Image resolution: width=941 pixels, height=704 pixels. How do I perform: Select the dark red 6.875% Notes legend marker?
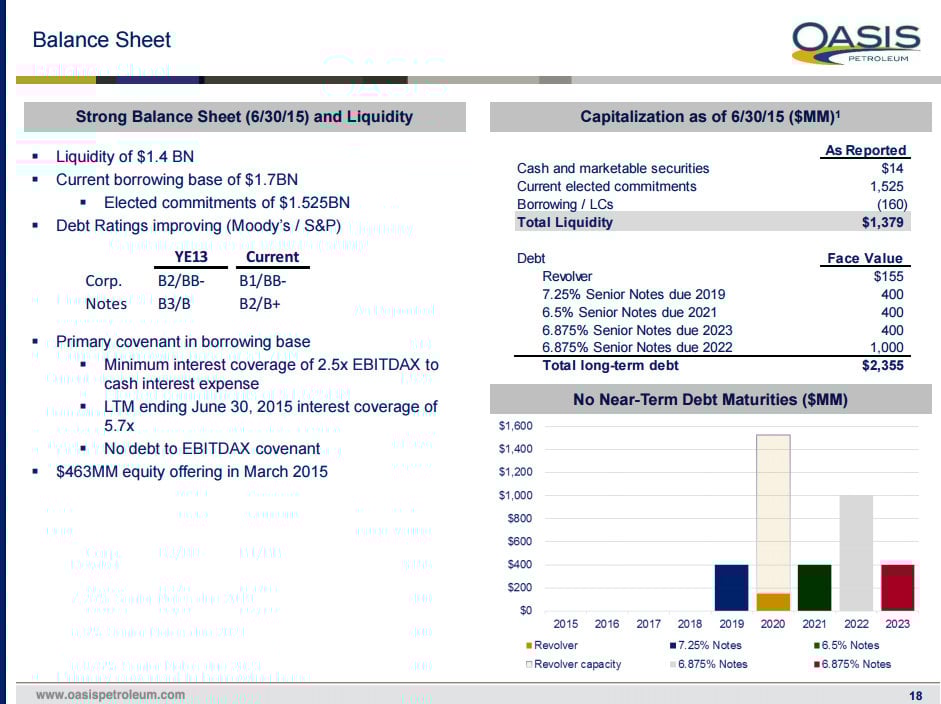pyautogui.click(x=816, y=663)
